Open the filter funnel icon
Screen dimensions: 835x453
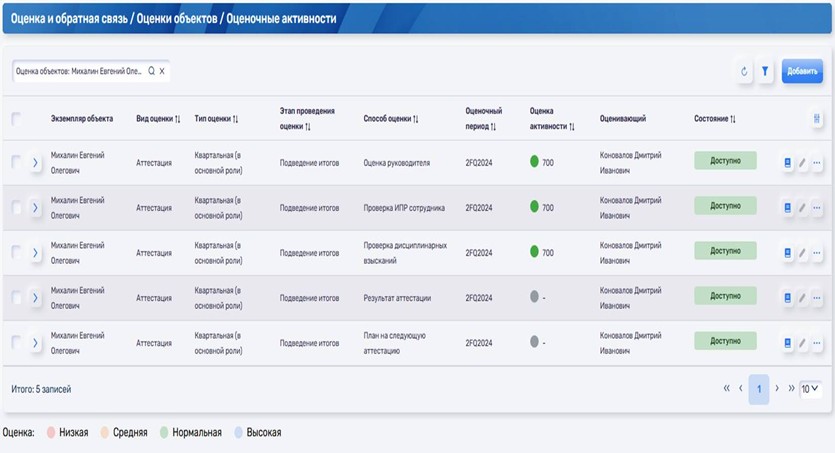pyautogui.click(x=765, y=72)
